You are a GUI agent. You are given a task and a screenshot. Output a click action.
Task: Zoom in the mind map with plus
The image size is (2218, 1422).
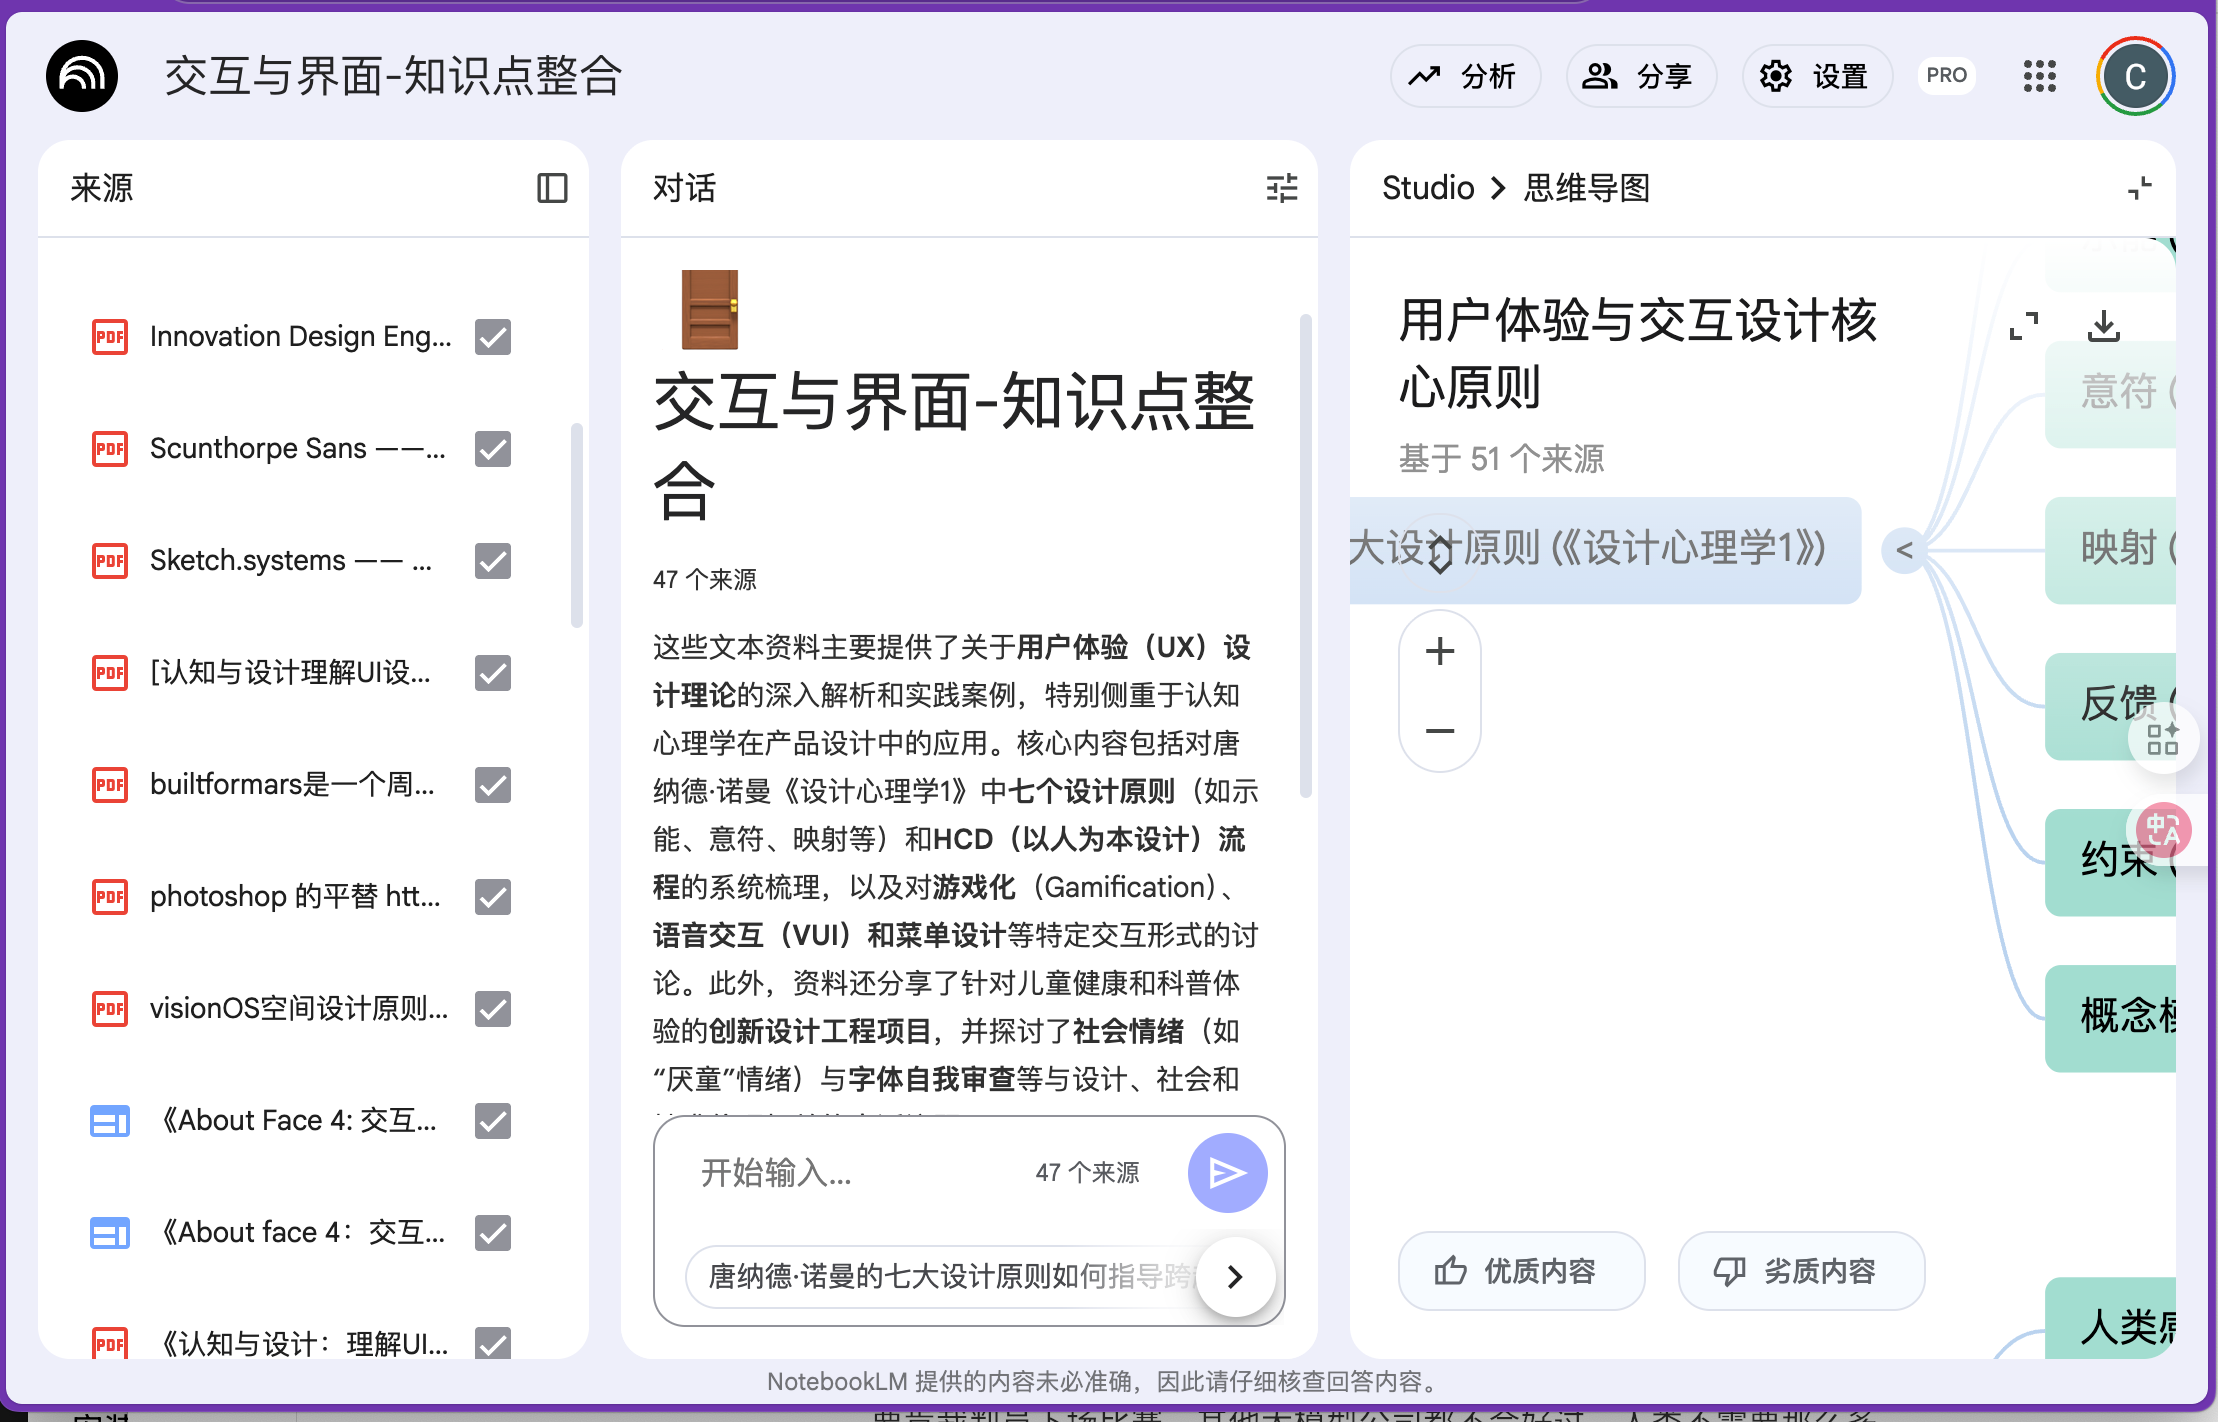(x=1440, y=652)
